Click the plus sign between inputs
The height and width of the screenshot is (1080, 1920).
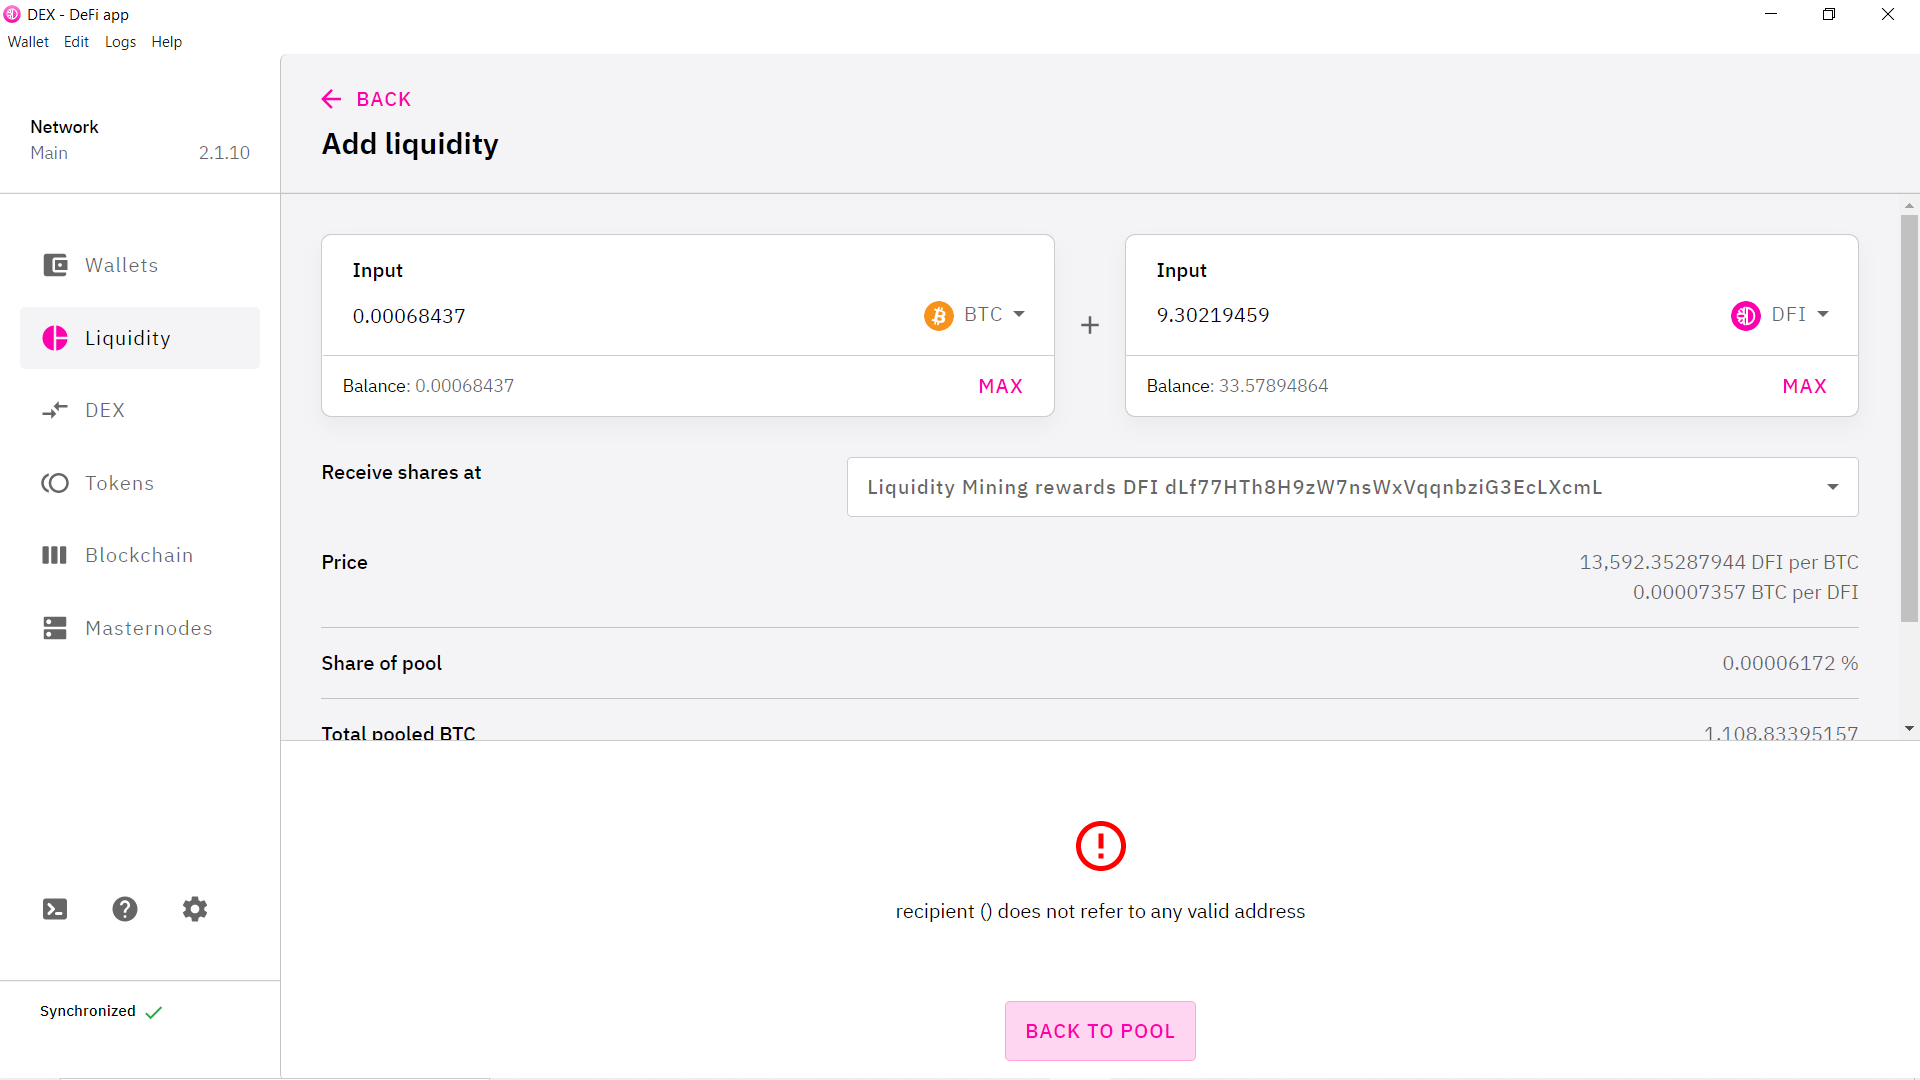pyautogui.click(x=1090, y=325)
